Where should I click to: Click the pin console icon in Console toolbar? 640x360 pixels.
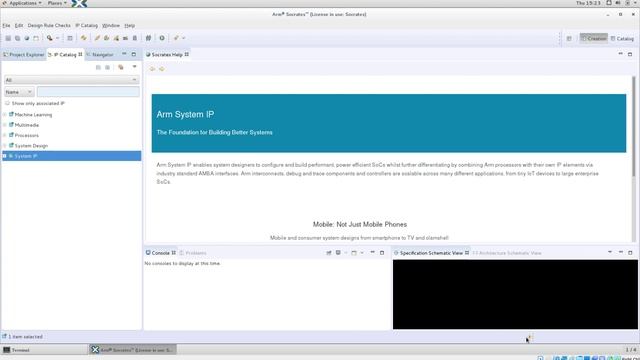329,253
